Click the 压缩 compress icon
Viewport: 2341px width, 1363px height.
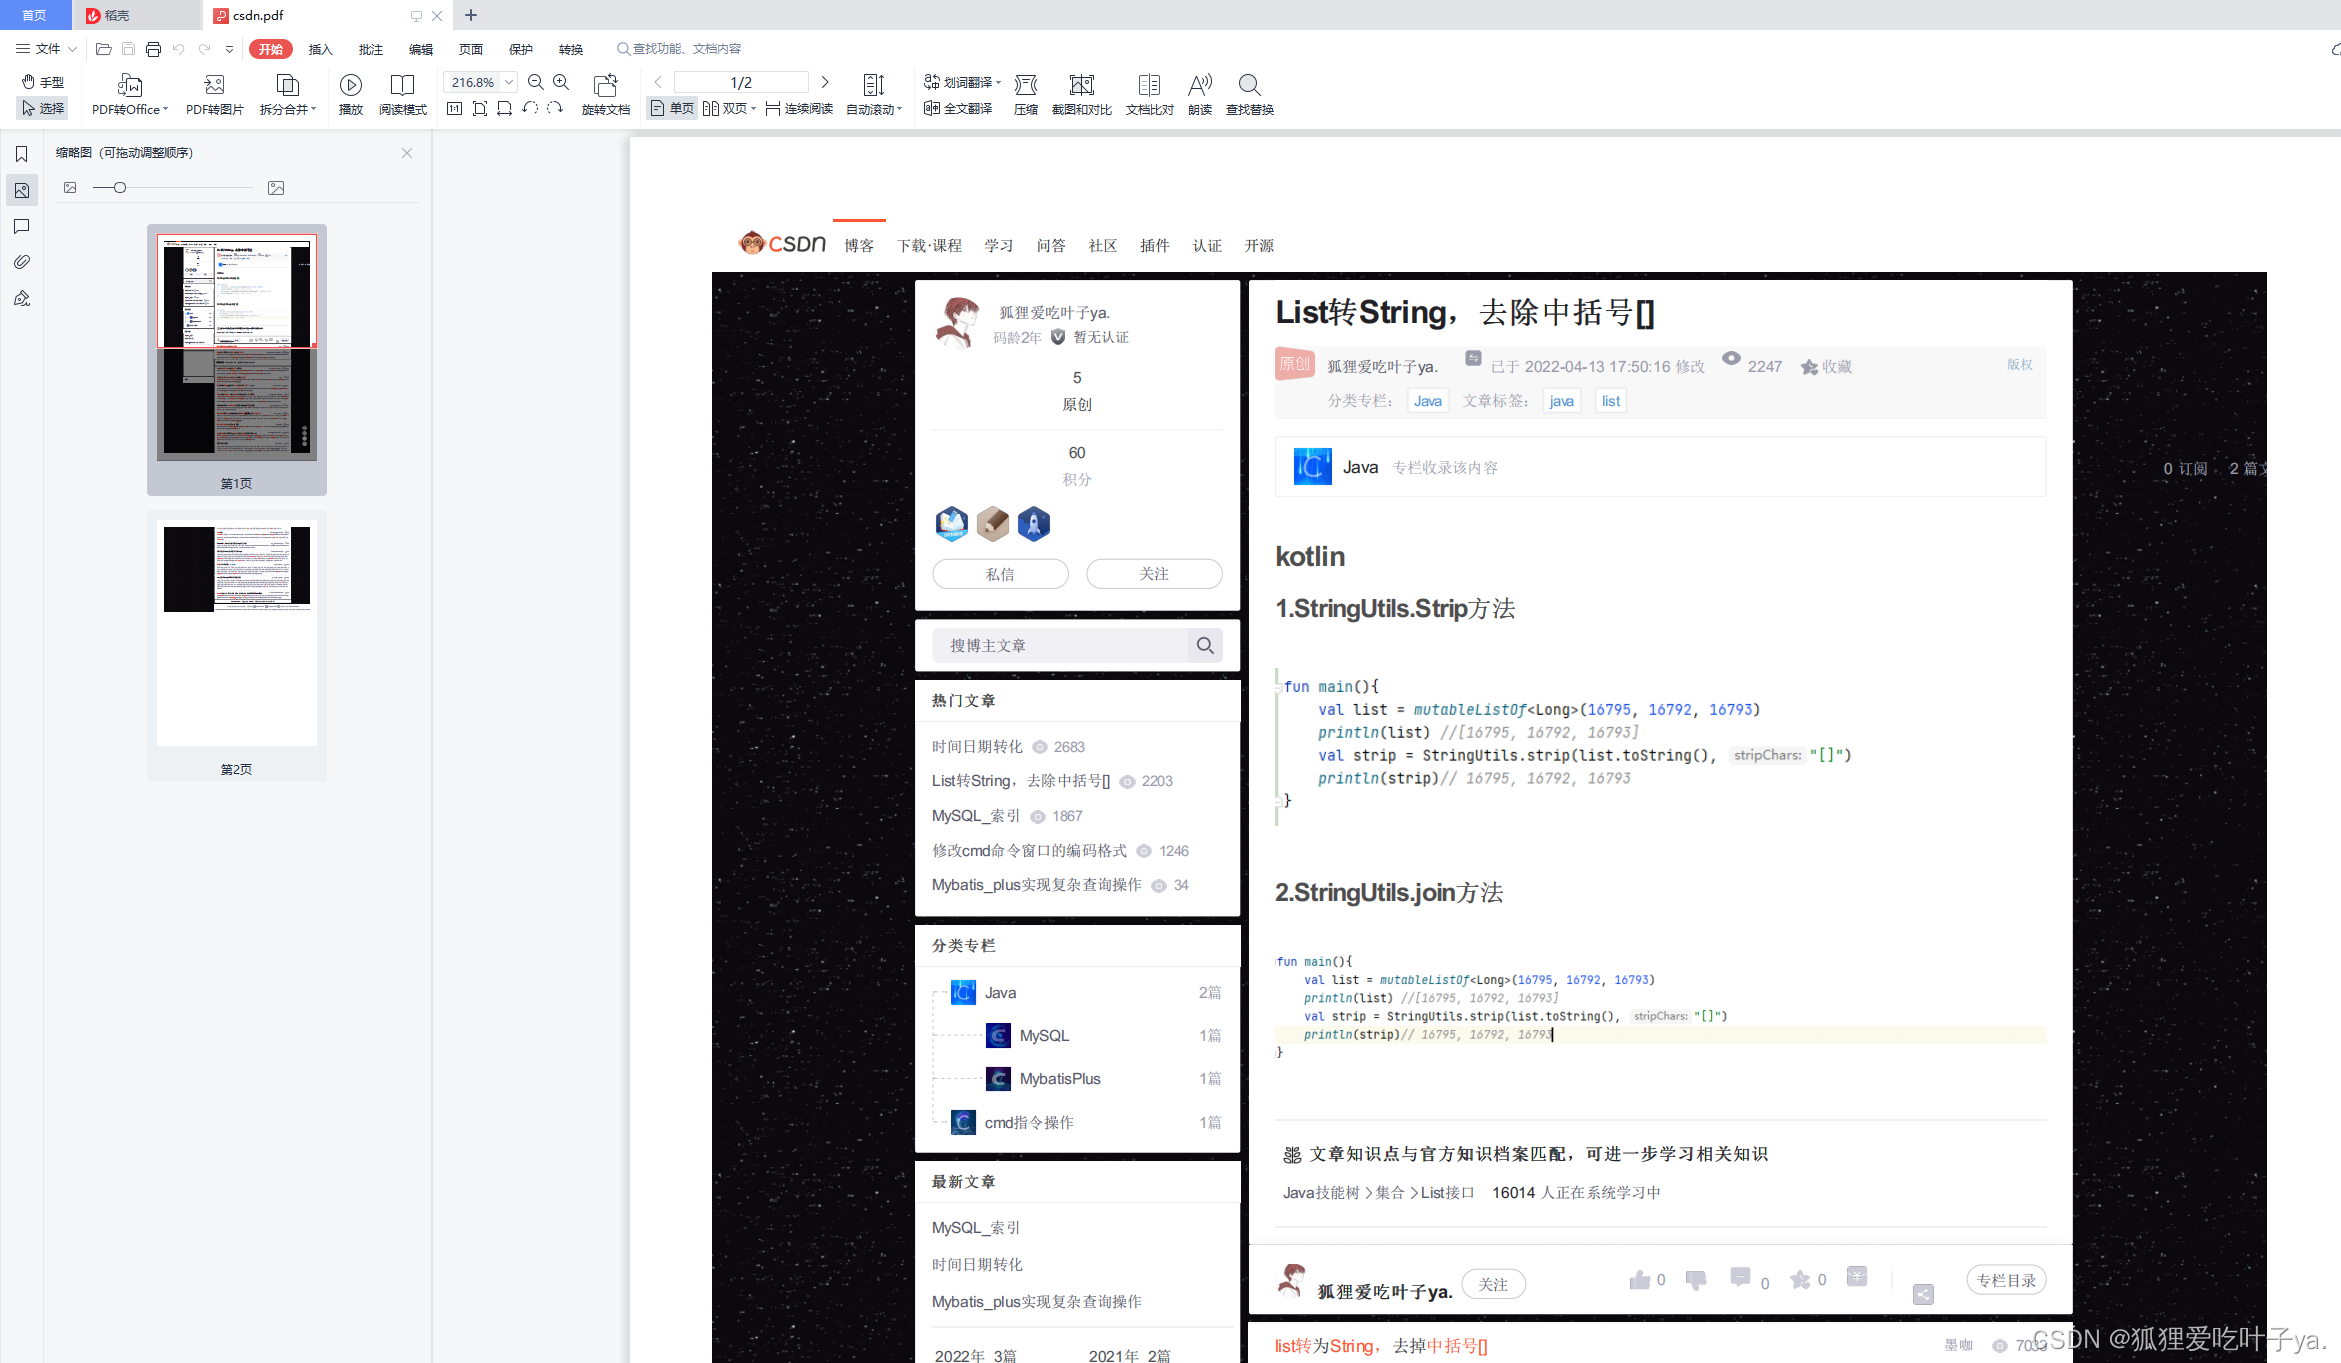click(1025, 85)
